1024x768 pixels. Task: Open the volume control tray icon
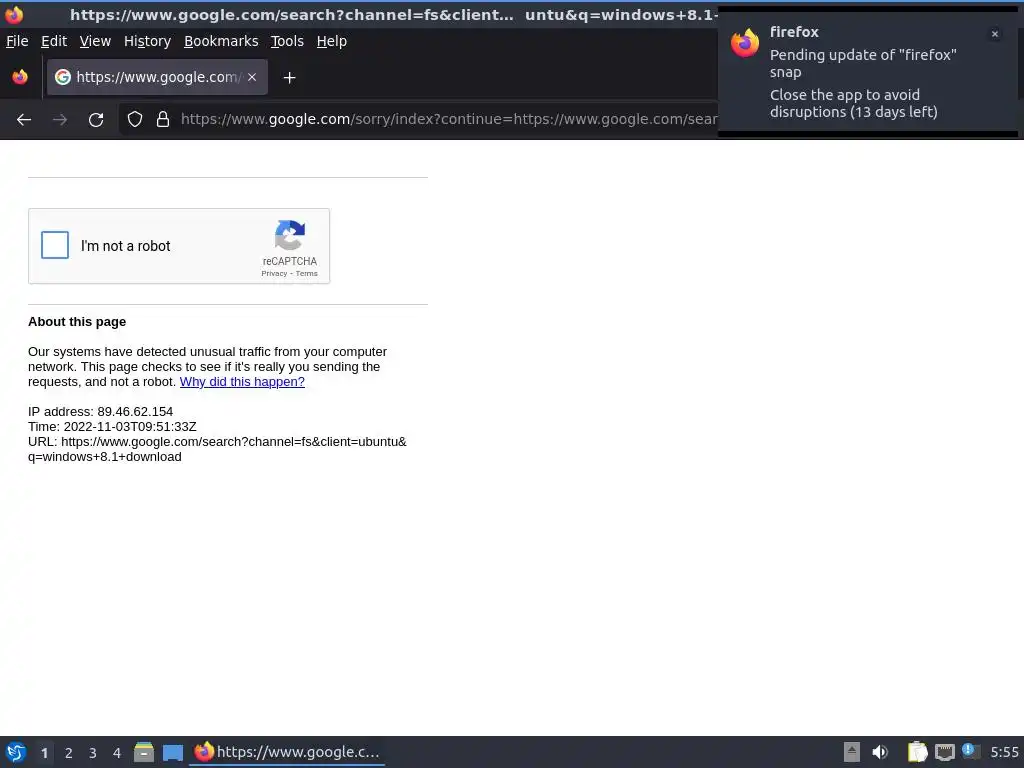(880, 752)
